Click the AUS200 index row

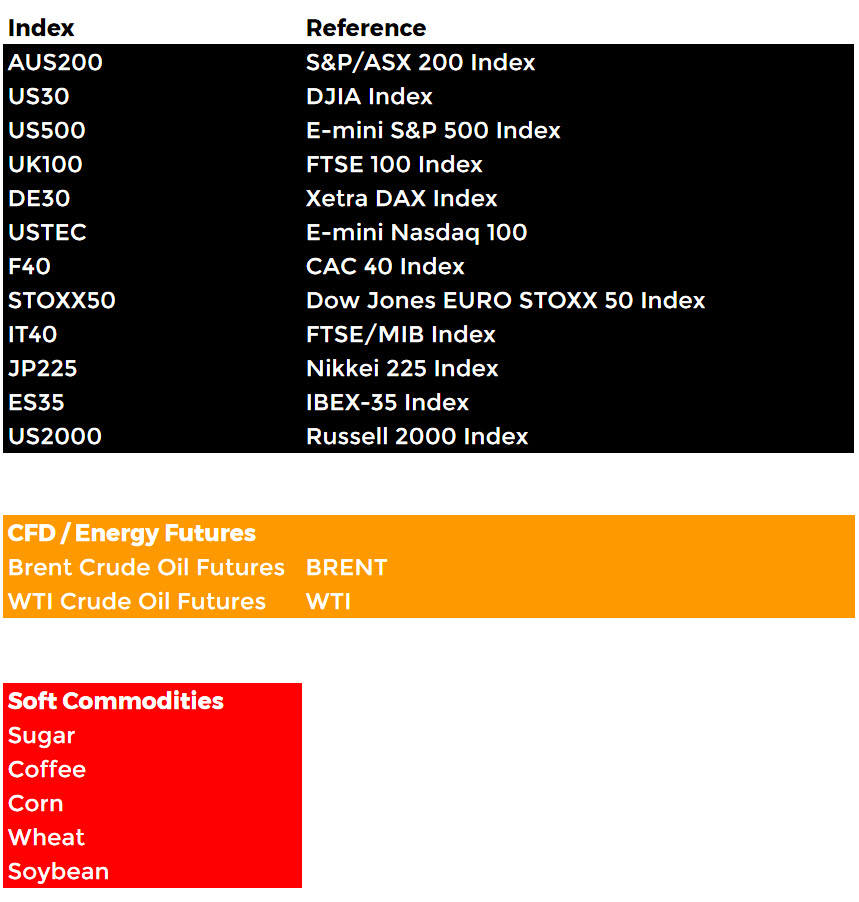[428, 62]
